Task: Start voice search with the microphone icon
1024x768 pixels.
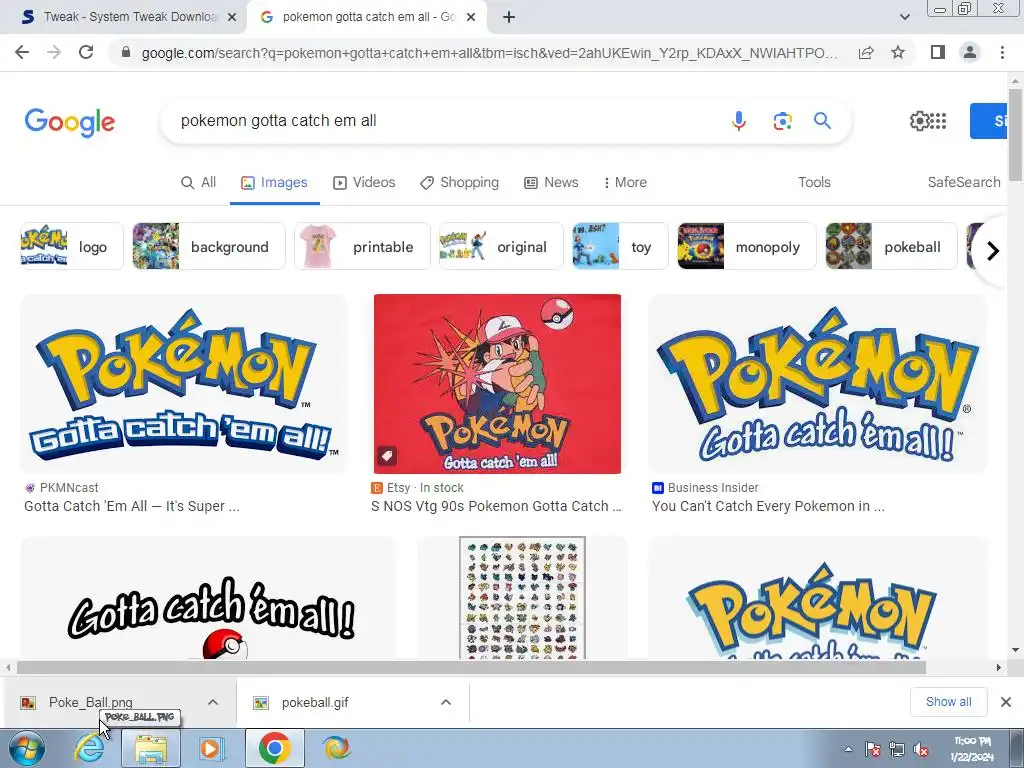Action: pos(739,121)
